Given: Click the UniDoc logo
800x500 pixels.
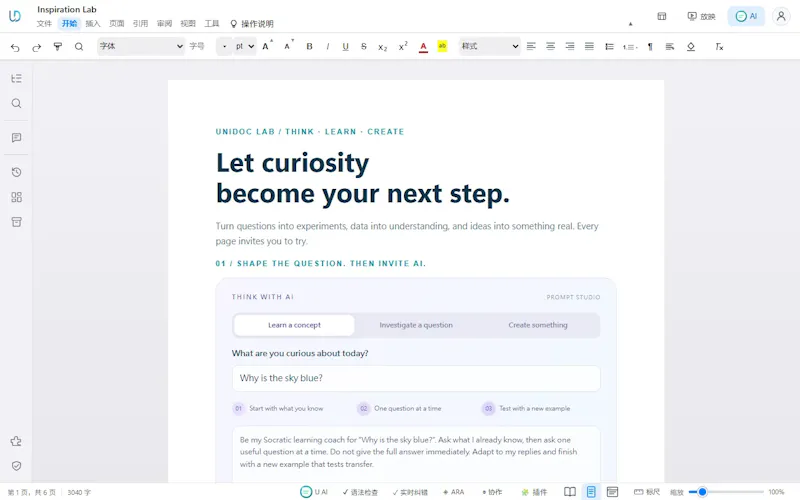Looking at the screenshot, I should pyautogui.click(x=15, y=16).
